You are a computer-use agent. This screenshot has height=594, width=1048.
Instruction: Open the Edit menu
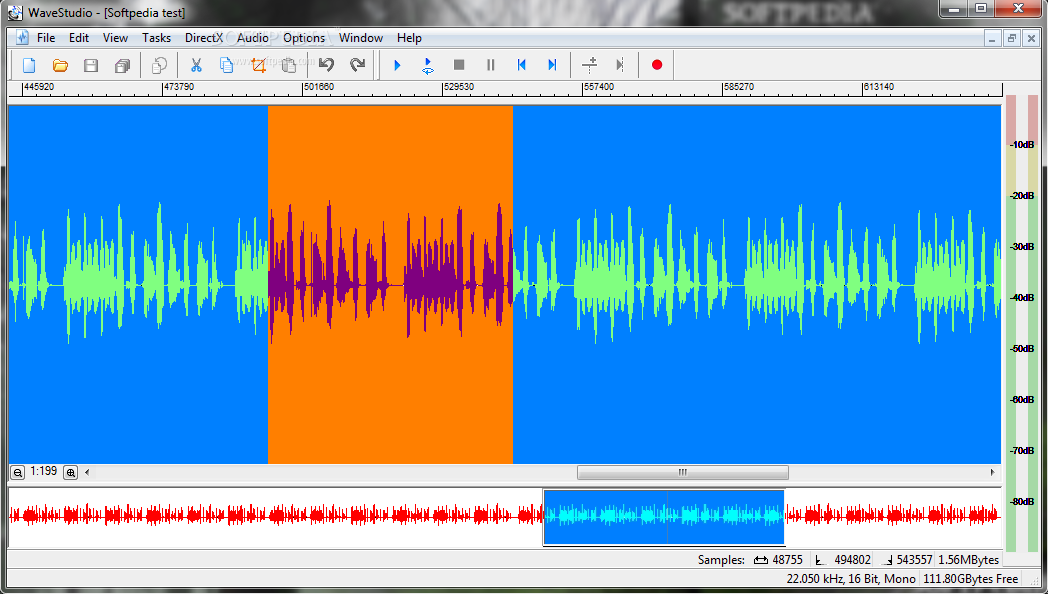pyautogui.click(x=79, y=38)
